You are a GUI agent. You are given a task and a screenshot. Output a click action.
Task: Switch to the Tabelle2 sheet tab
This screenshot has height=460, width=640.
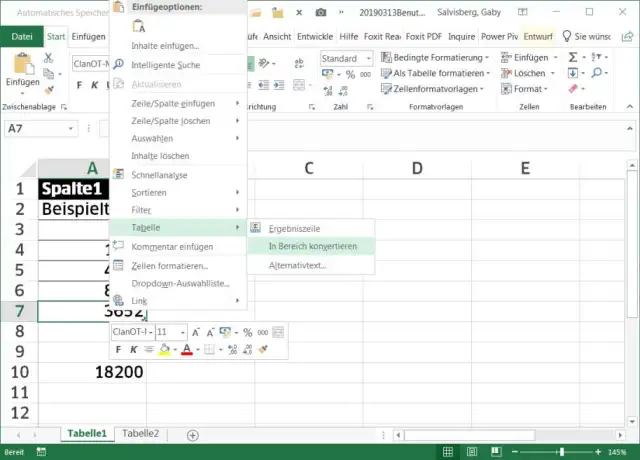point(141,434)
